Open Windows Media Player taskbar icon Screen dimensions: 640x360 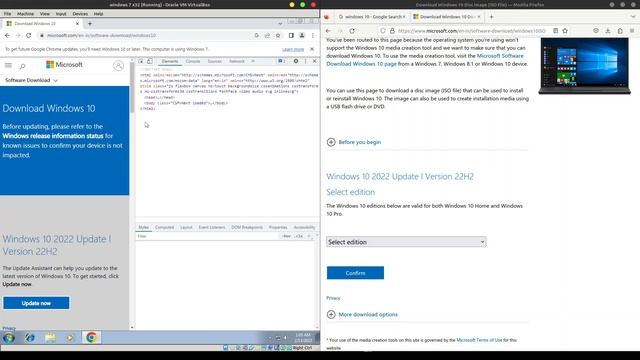coord(70,338)
